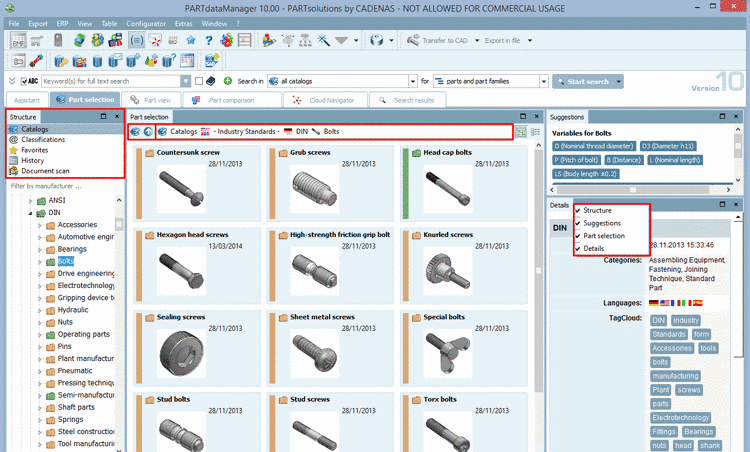Click the horizontal scrollbar in Suggestions panel

click(633, 190)
